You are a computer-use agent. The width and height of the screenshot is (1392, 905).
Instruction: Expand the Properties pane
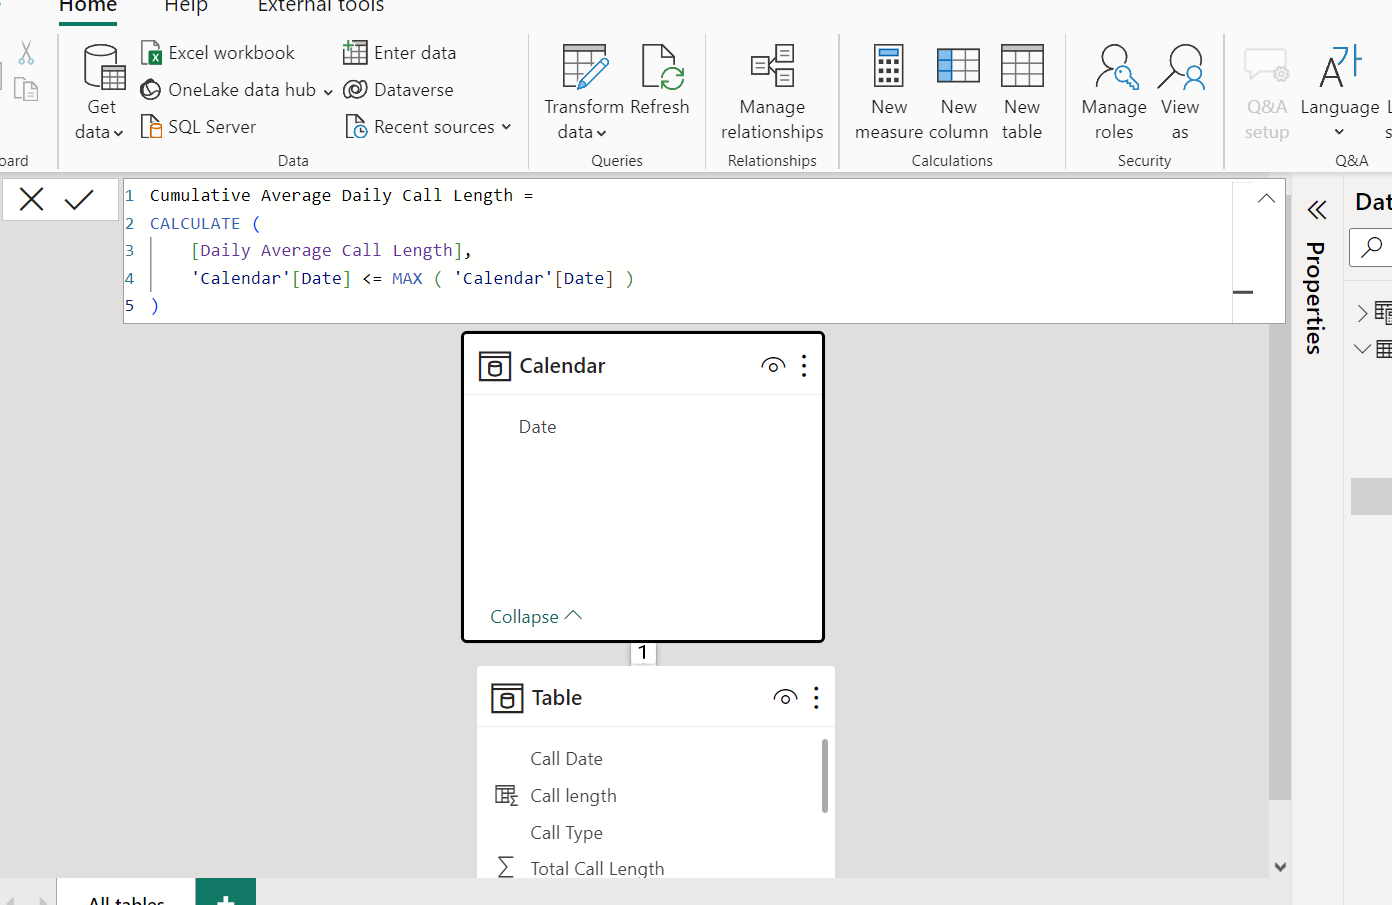coord(1317,210)
